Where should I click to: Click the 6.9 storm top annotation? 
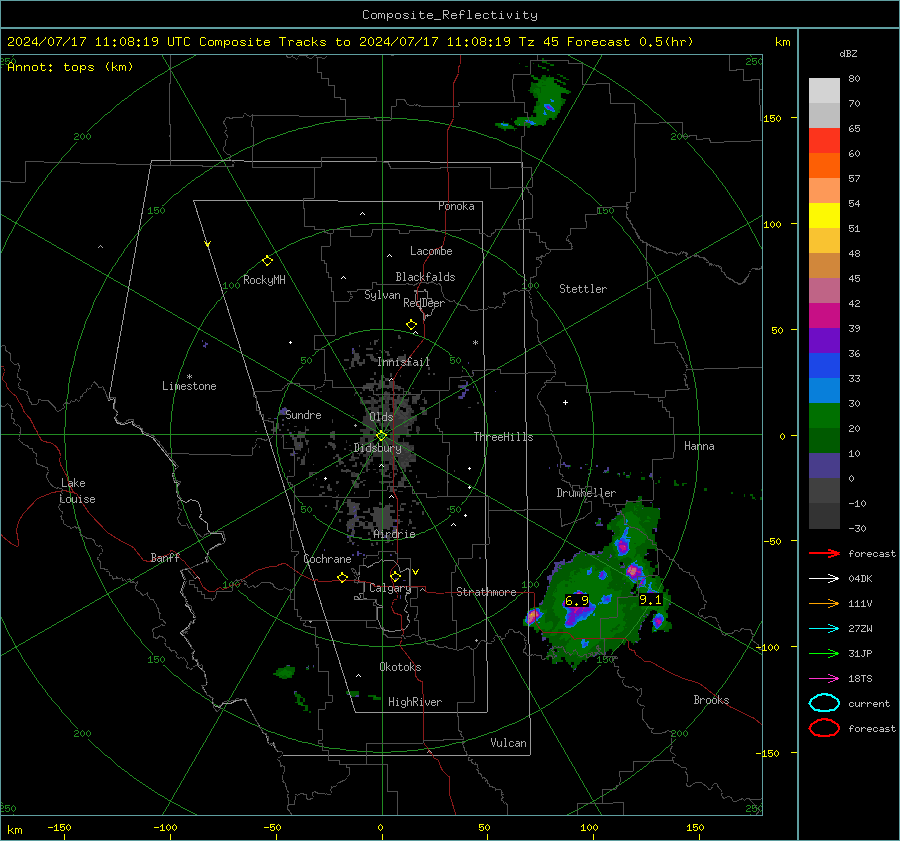pyautogui.click(x=577, y=600)
